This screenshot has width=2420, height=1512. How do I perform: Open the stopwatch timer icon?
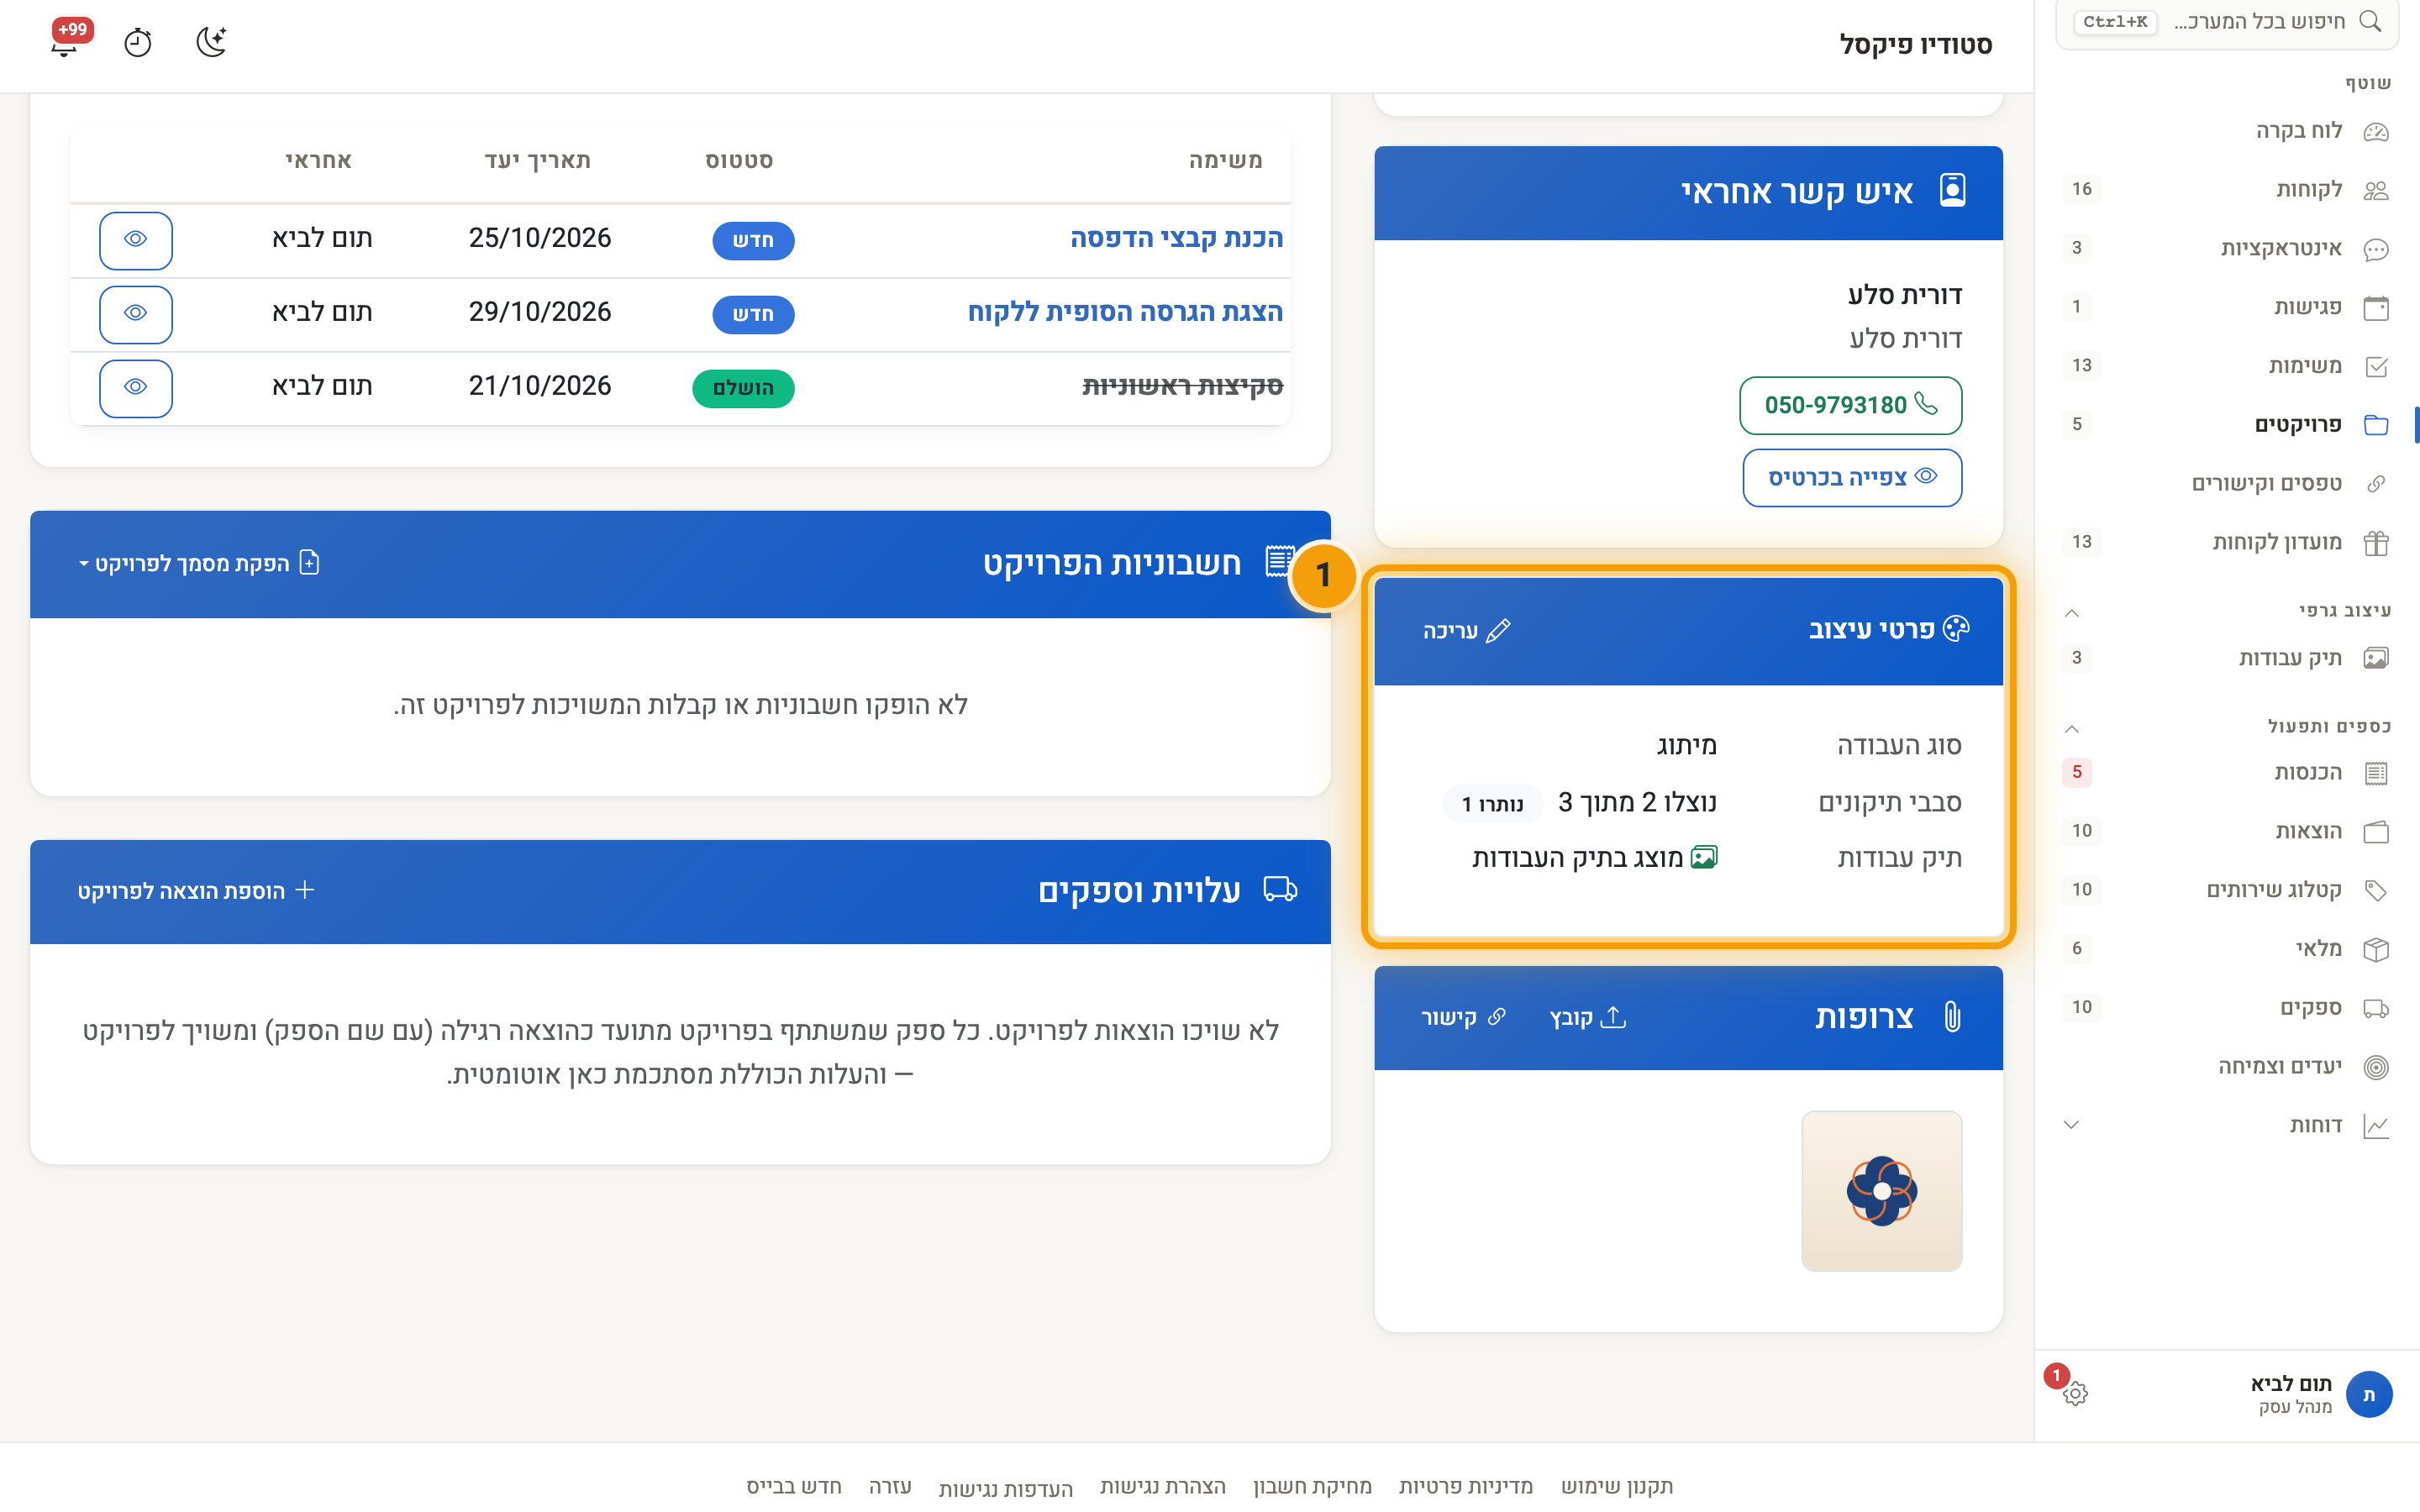click(138, 42)
